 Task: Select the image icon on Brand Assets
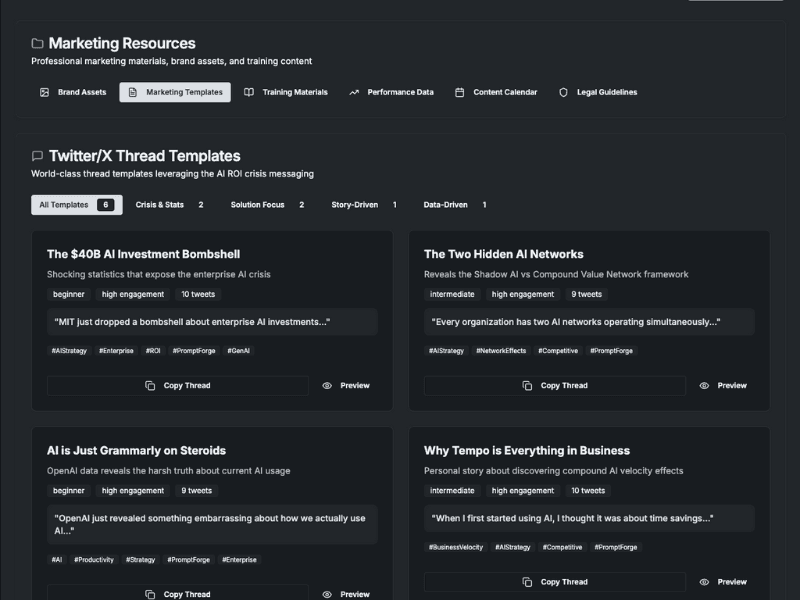pyautogui.click(x=45, y=92)
